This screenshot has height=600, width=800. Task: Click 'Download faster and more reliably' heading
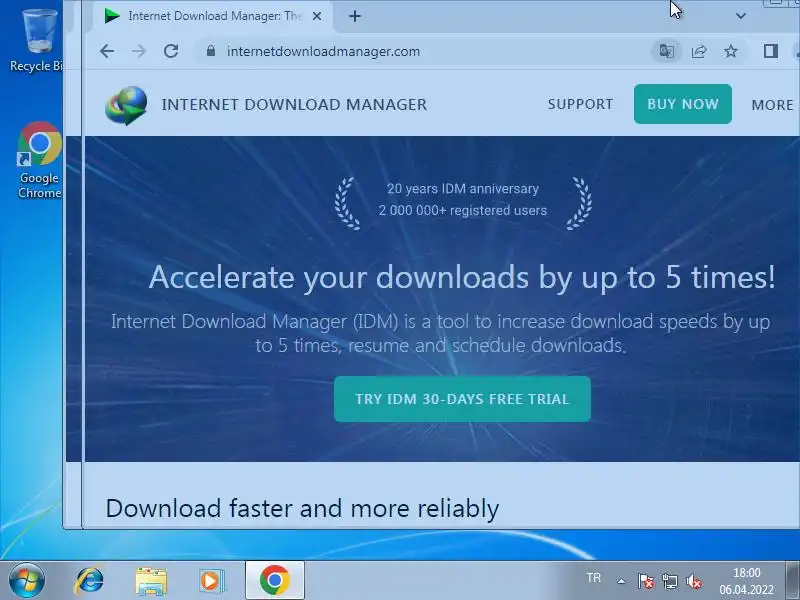(302, 509)
